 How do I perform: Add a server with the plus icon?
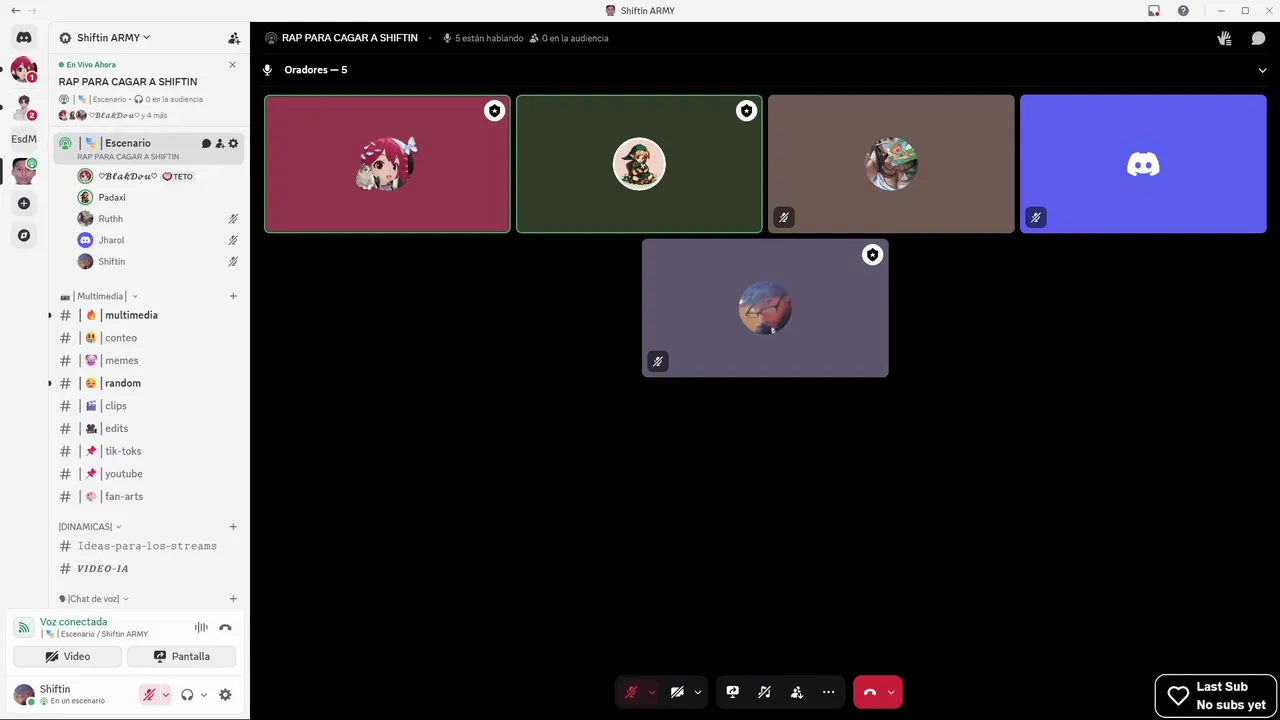point(24,203)
